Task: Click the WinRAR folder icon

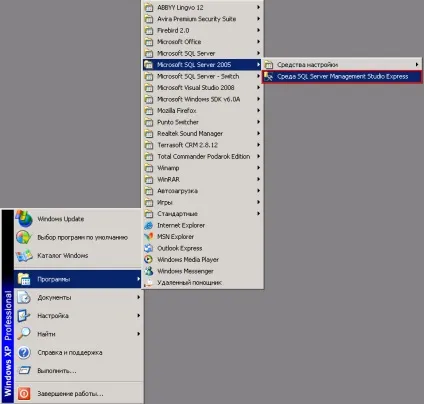Action: tap(149, 179)
